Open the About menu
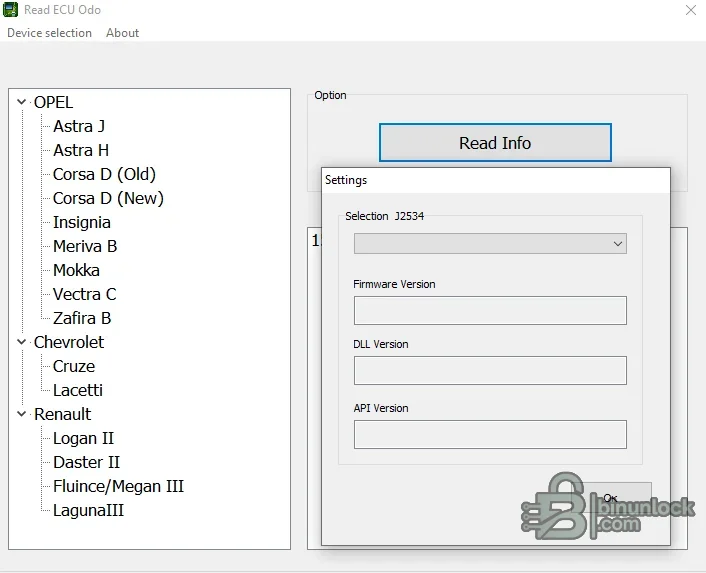 122,33
